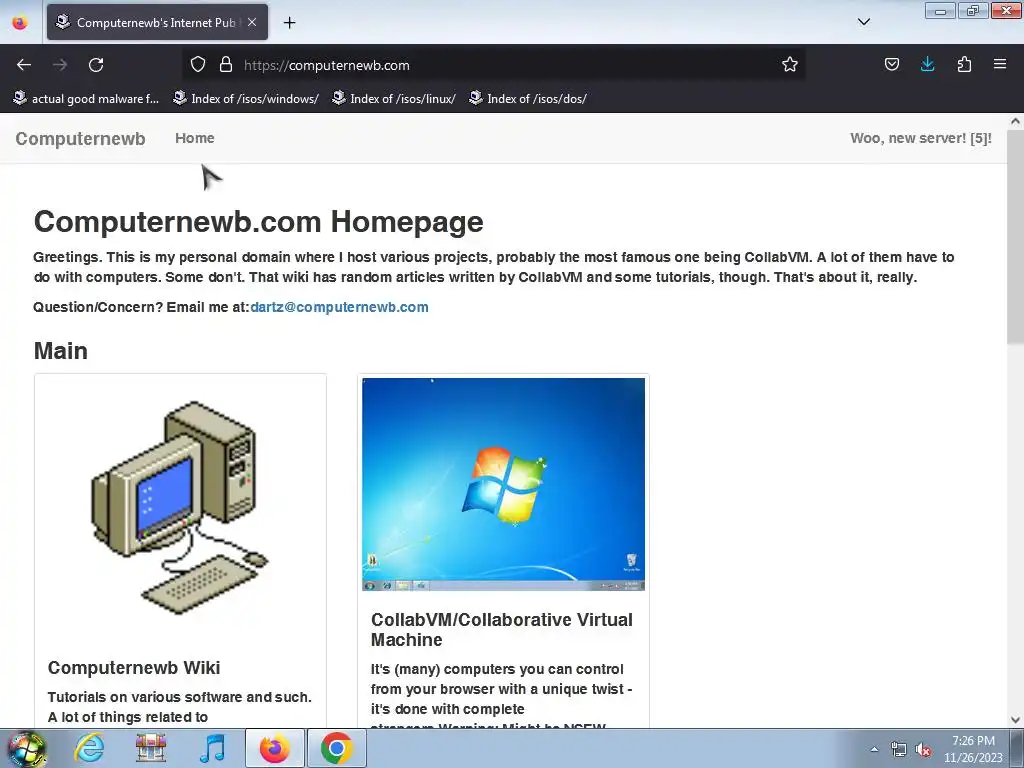
Task: Select Home in the site navbar
Action: [x=195, y=138]
